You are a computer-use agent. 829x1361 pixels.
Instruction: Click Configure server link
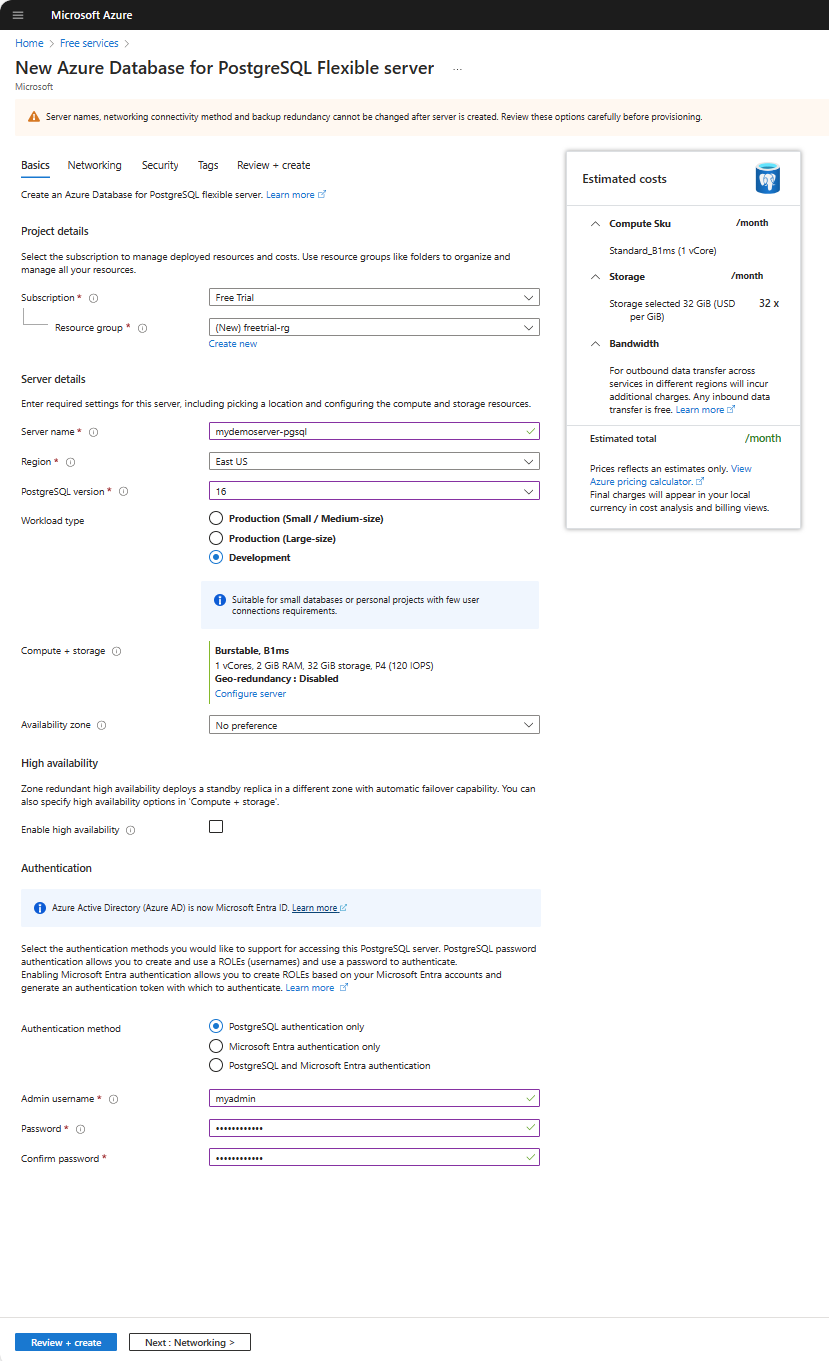(x=249, y=693)
